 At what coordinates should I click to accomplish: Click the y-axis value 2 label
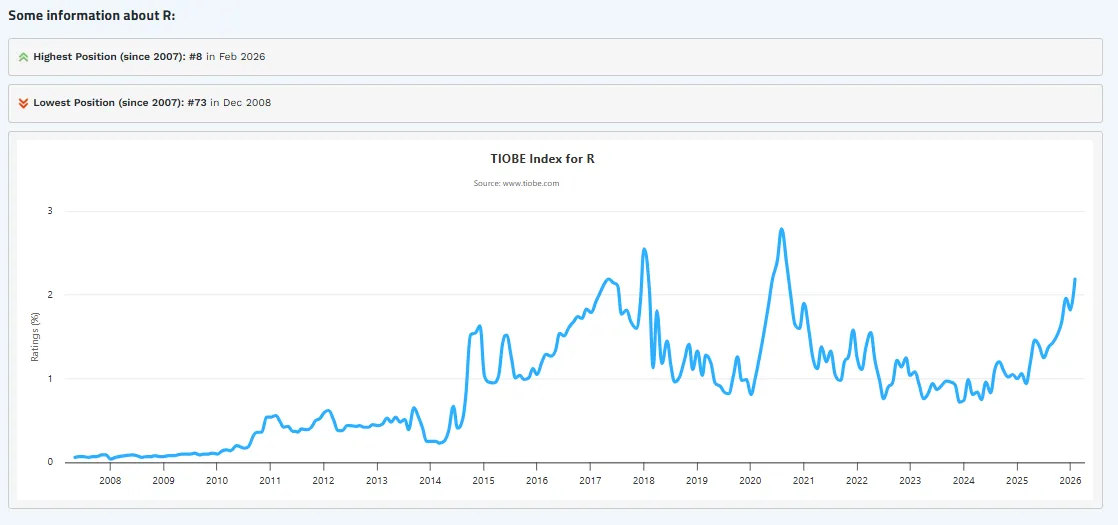coord(49,295)
